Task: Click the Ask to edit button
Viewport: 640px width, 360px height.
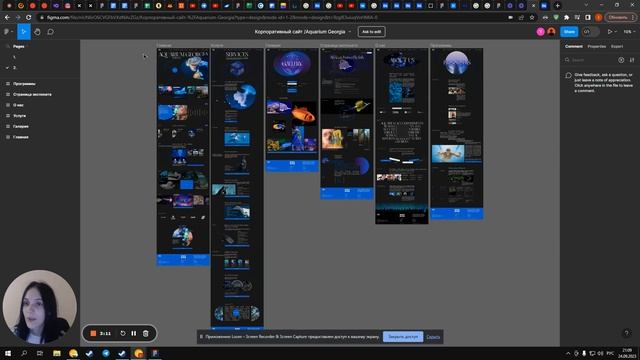Action: pos(371,31)
